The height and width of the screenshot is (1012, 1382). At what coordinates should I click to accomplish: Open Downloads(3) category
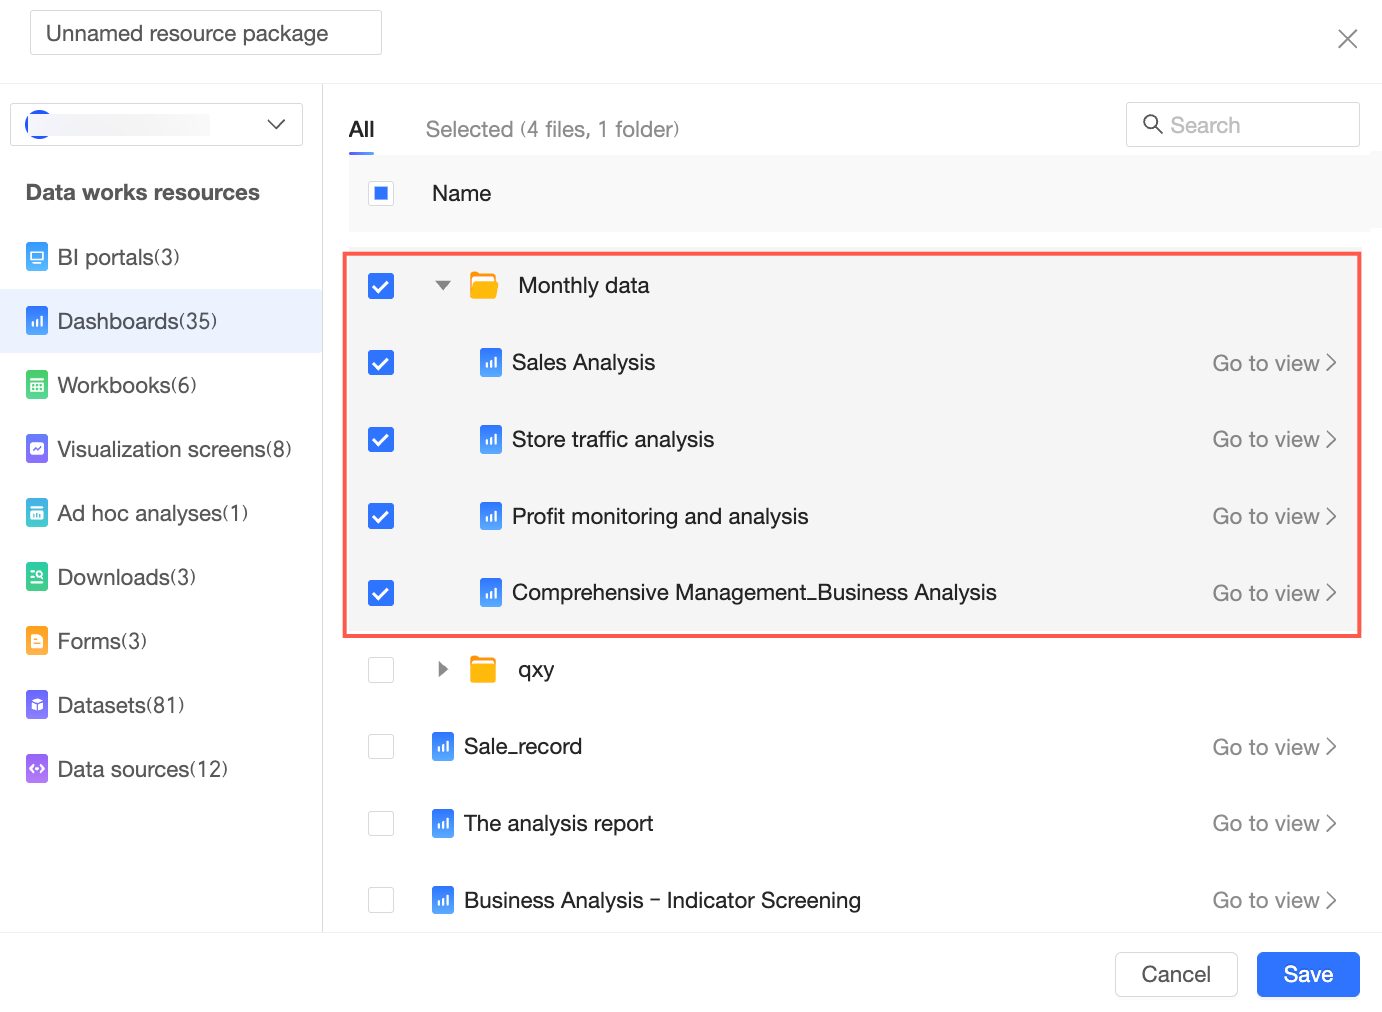(x=161, y=577)
